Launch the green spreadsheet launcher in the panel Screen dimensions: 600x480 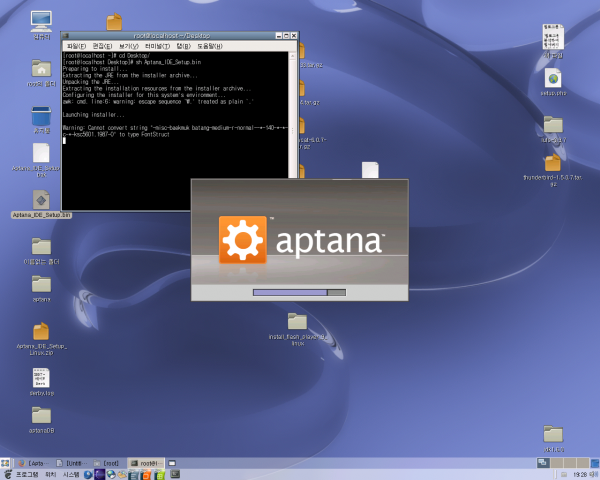(x=160, y=475)
